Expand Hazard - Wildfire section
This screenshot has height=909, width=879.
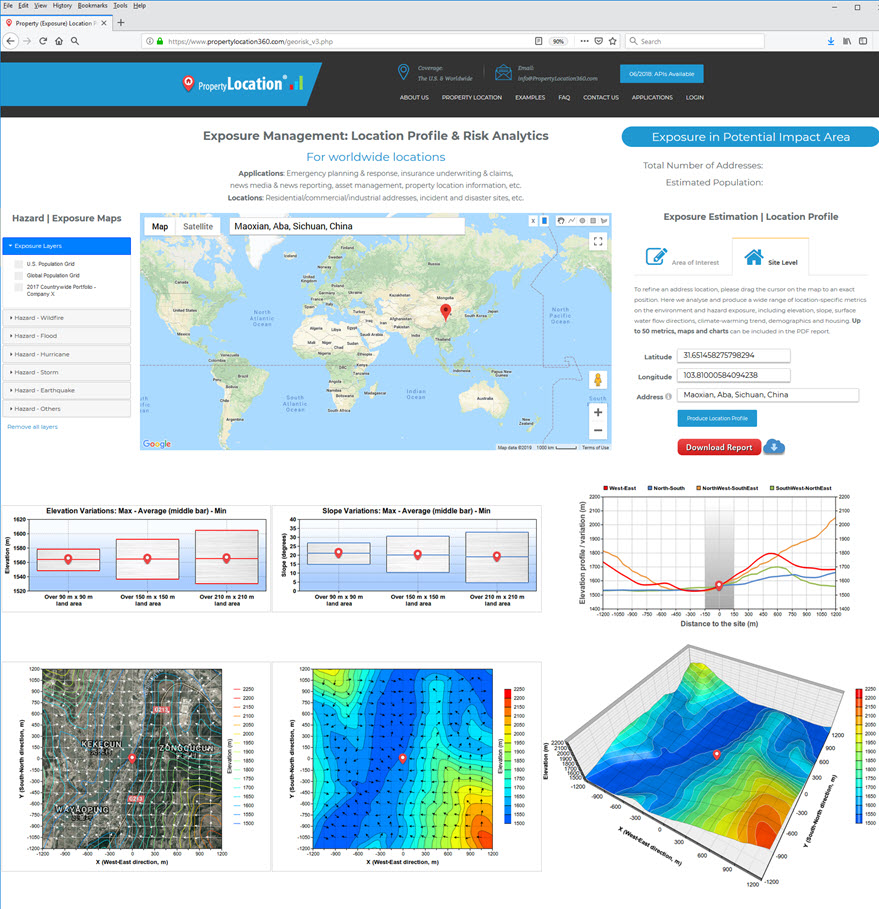[67, 318]
